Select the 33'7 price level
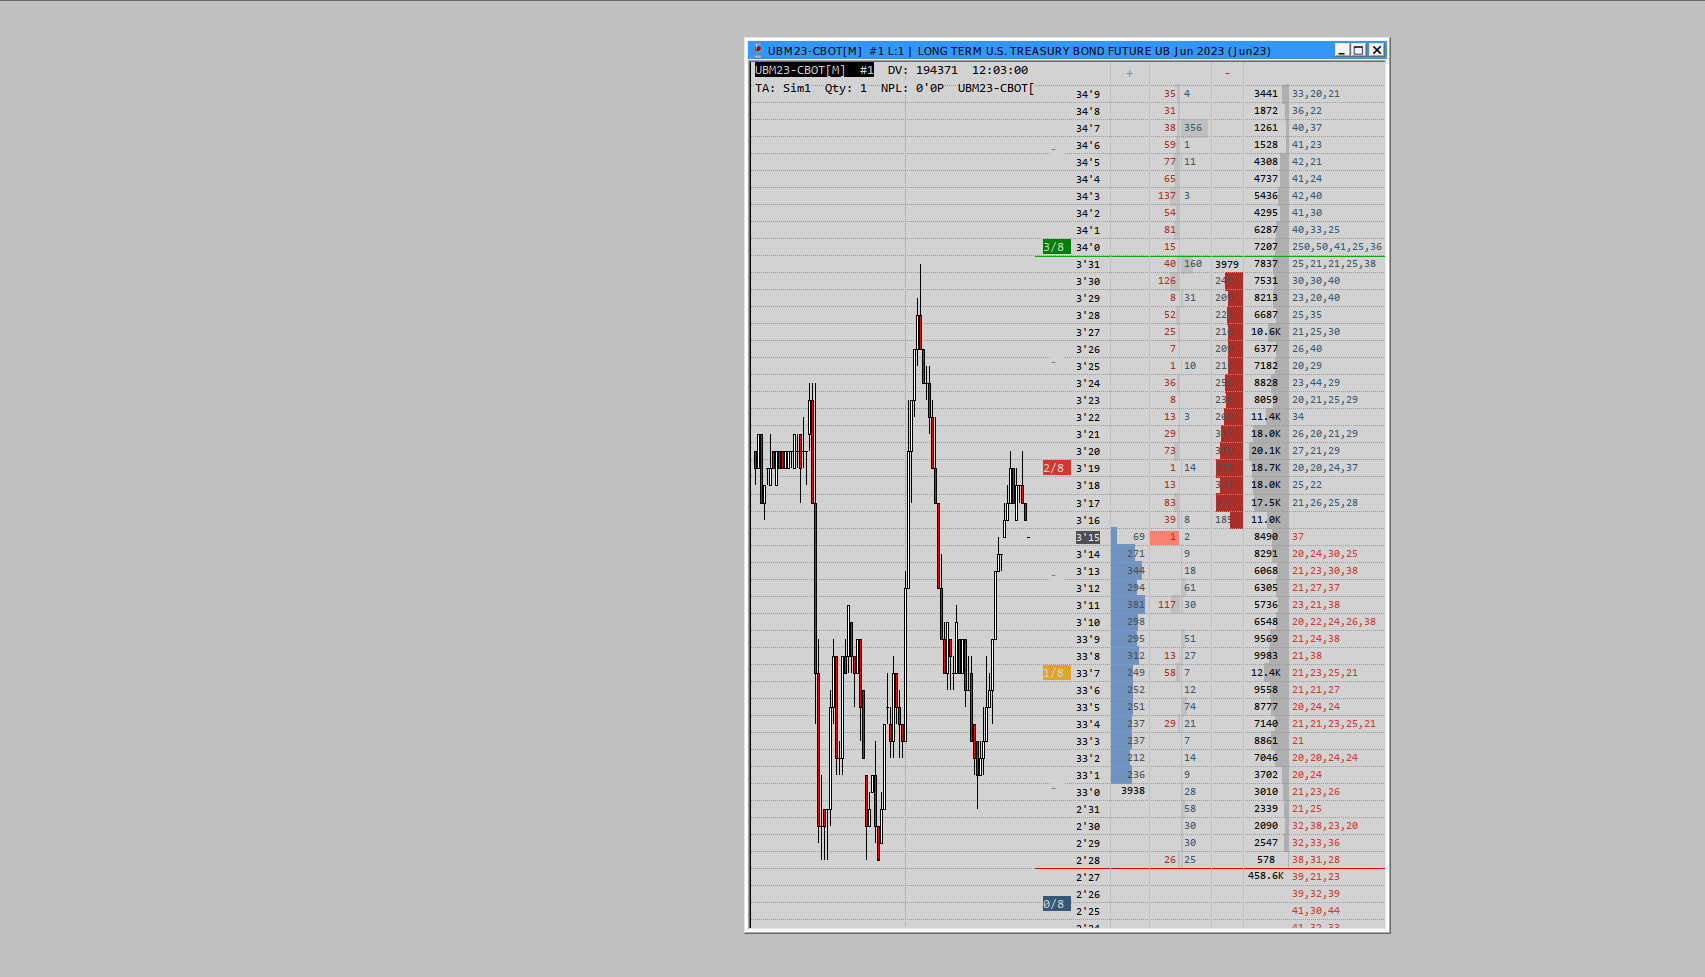This screenshot has height=977, width=1705. pyautogui.click(x=1088, y=673)
